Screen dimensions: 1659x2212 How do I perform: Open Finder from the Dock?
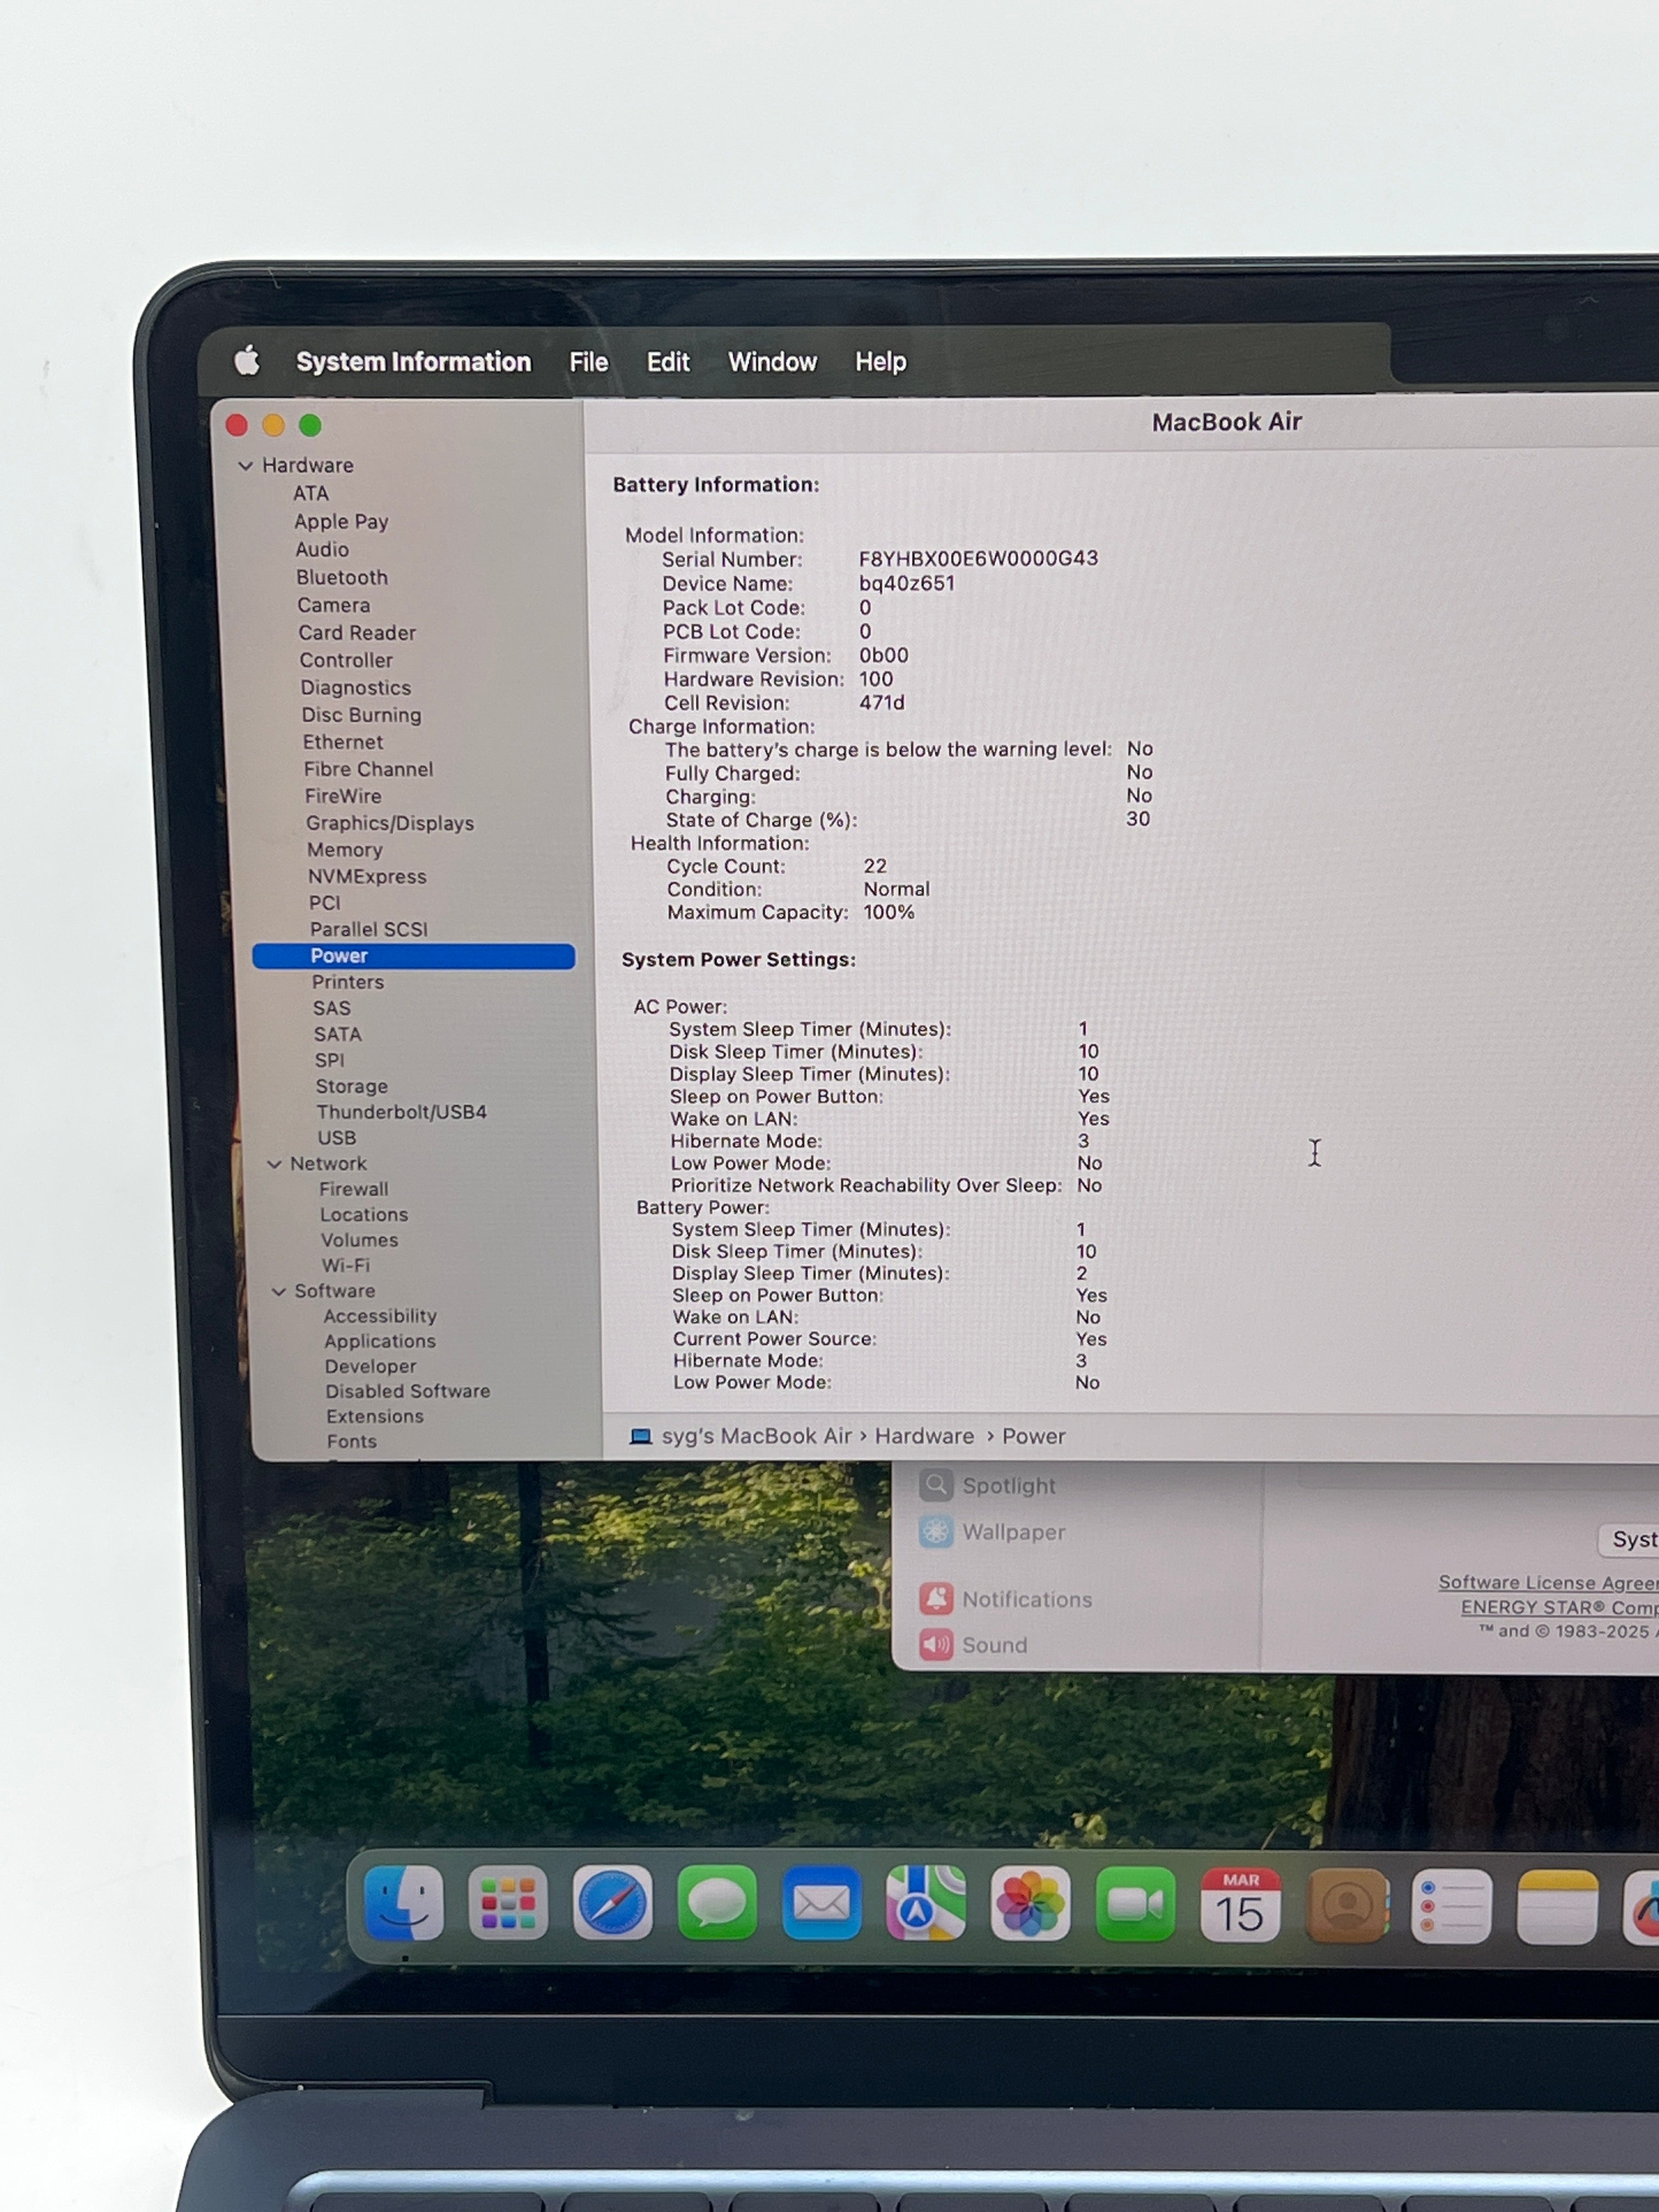[403, 1903]
